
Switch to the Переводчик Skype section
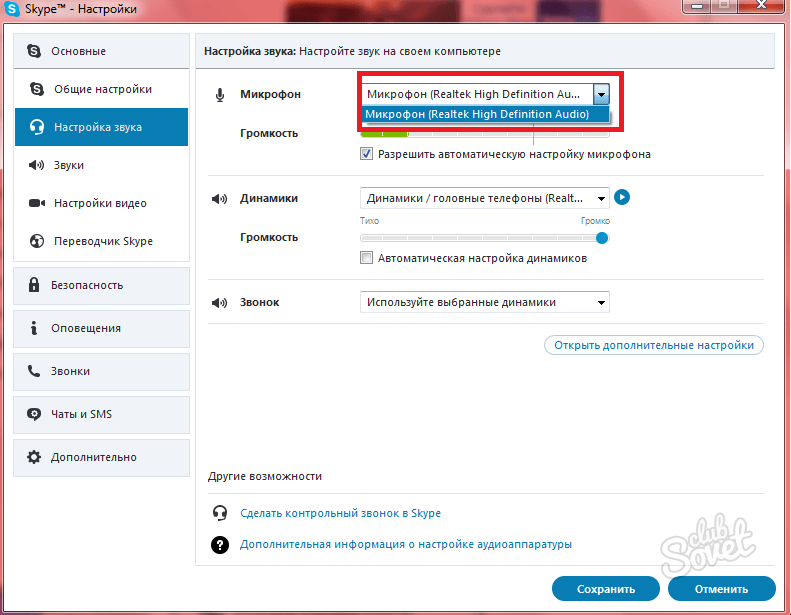103,241
